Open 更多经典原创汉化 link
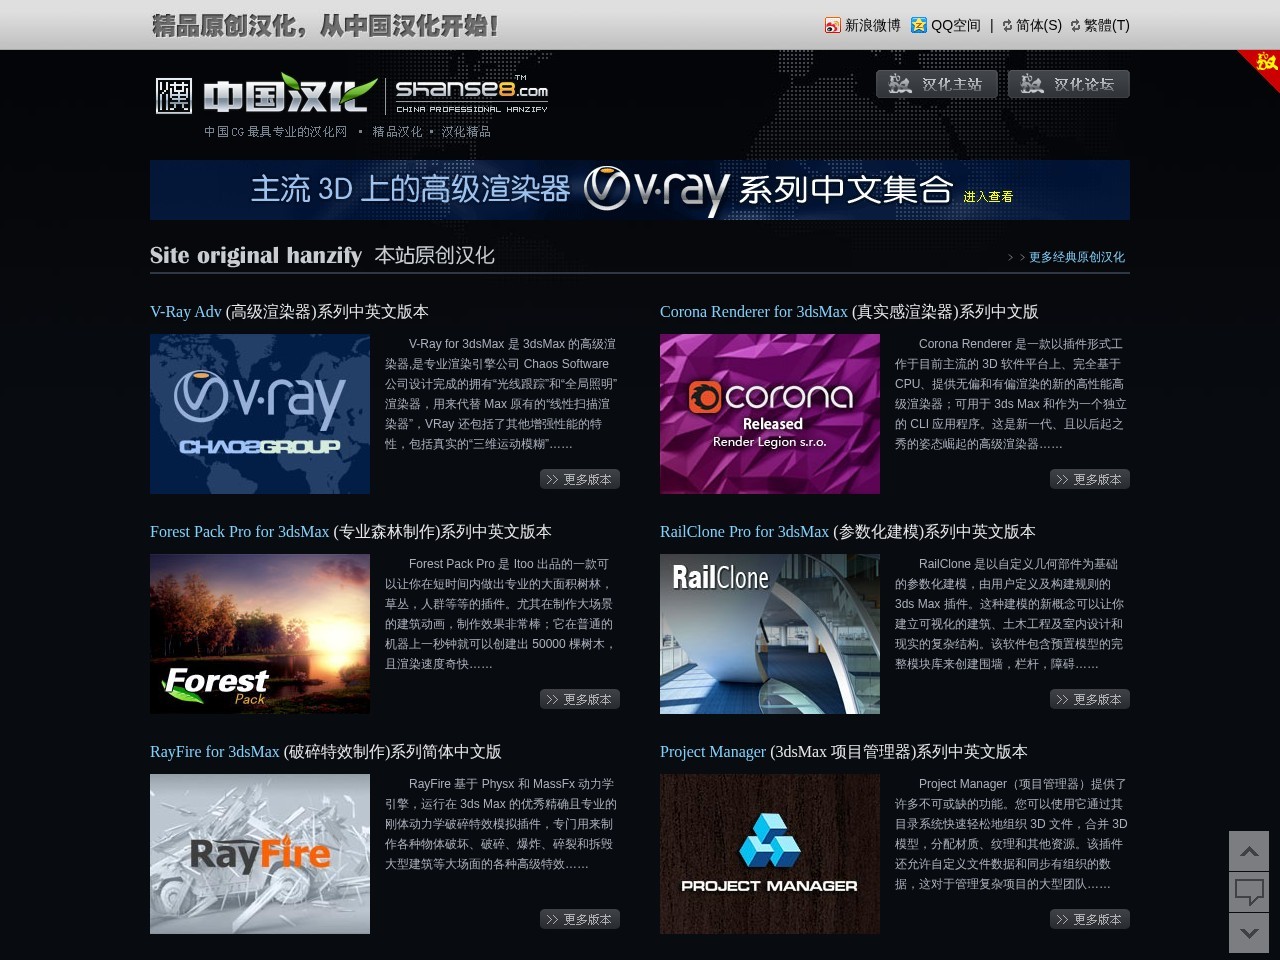Screen dimensions: 1280x960 coord(1077,257)
